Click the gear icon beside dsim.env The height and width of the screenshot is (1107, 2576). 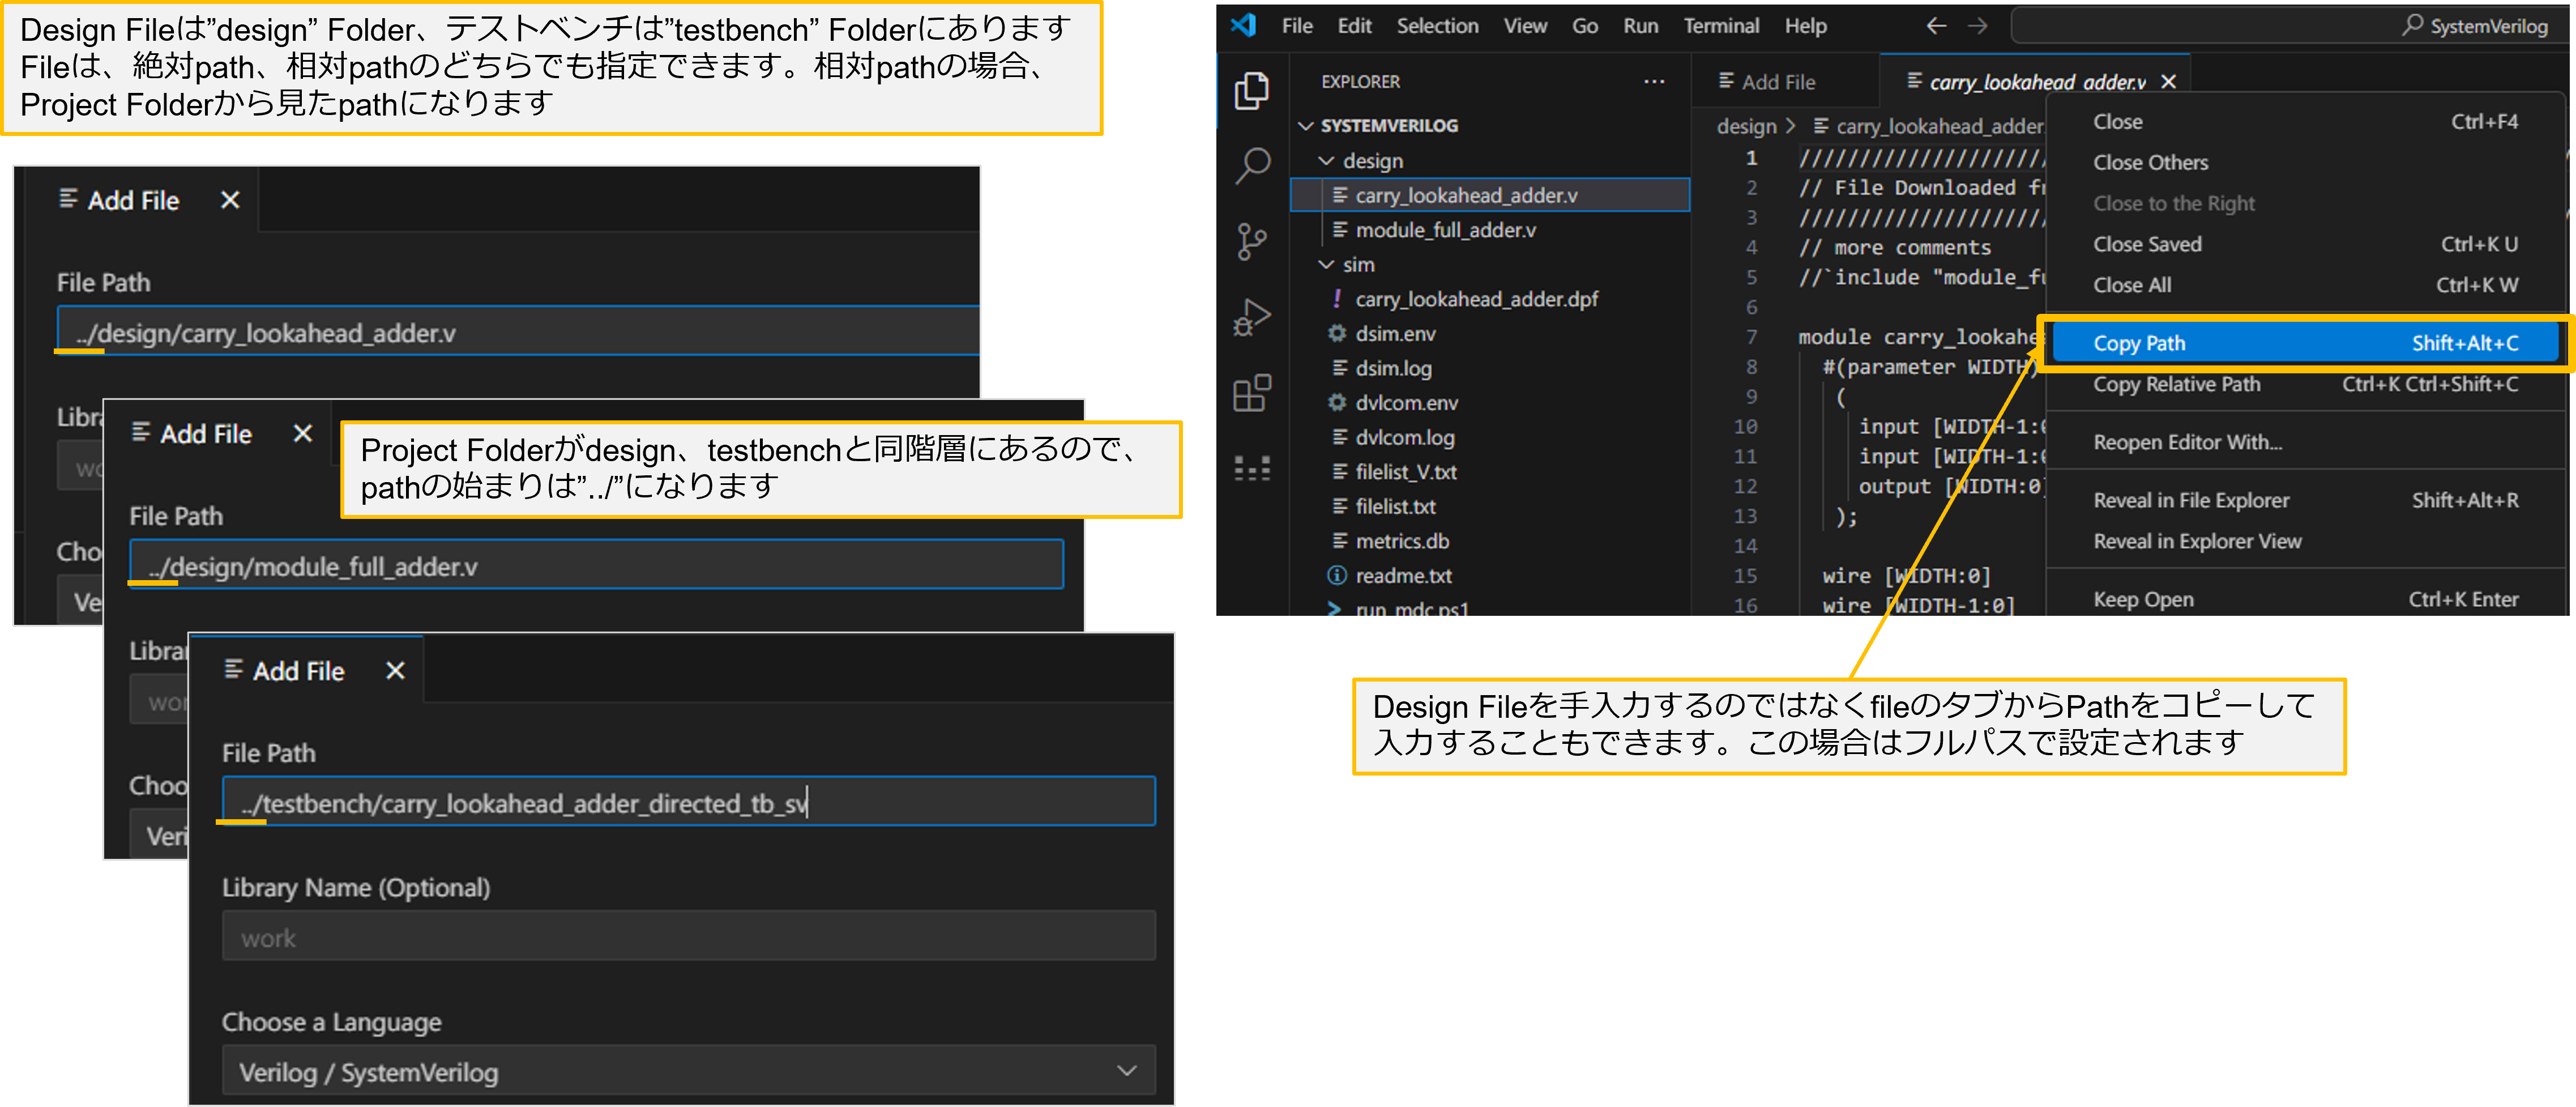[x=1337, y=333]
